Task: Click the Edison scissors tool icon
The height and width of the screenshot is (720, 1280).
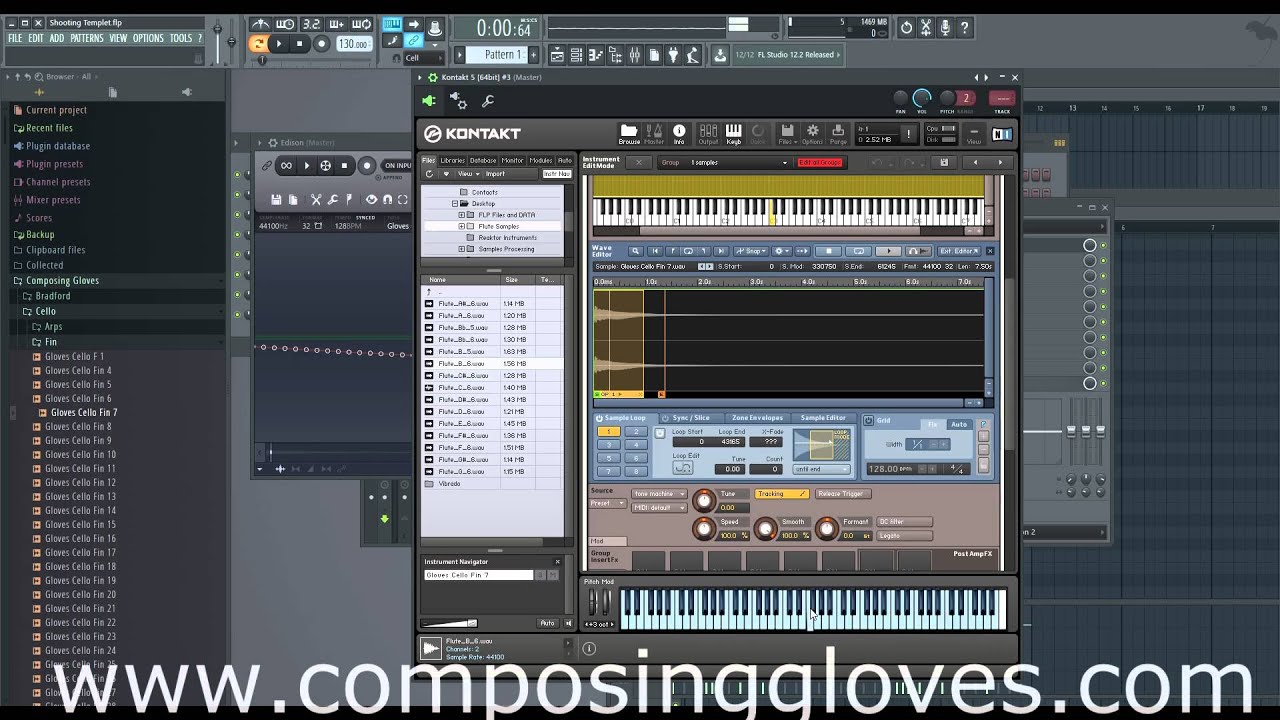Action: pos(316,199)
